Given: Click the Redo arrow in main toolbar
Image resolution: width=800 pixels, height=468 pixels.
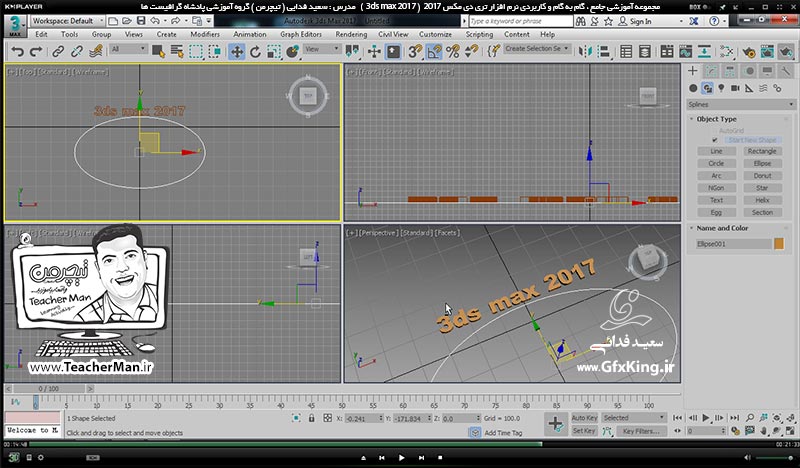Looking at the screenshot, I should pyautogui.click(x=36, y=52).
